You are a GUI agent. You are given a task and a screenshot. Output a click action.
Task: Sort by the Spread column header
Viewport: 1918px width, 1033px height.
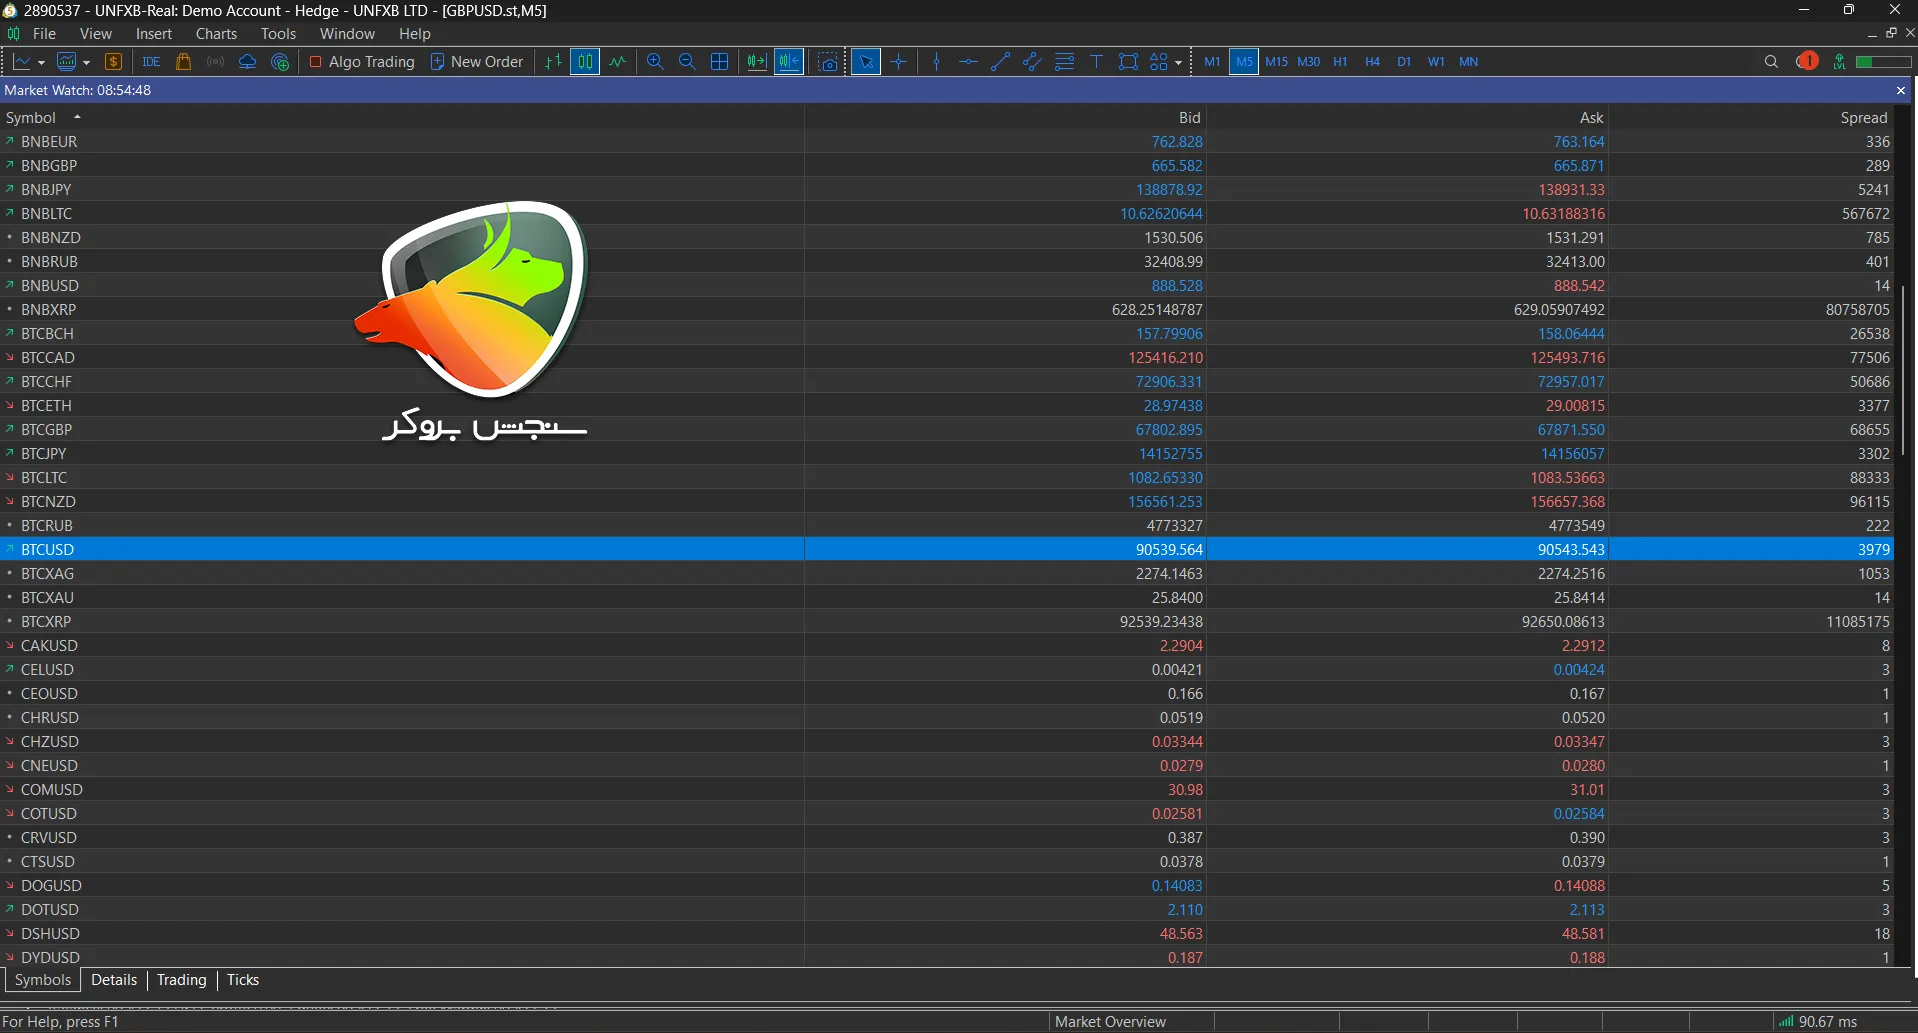[x=1863, y=118]
